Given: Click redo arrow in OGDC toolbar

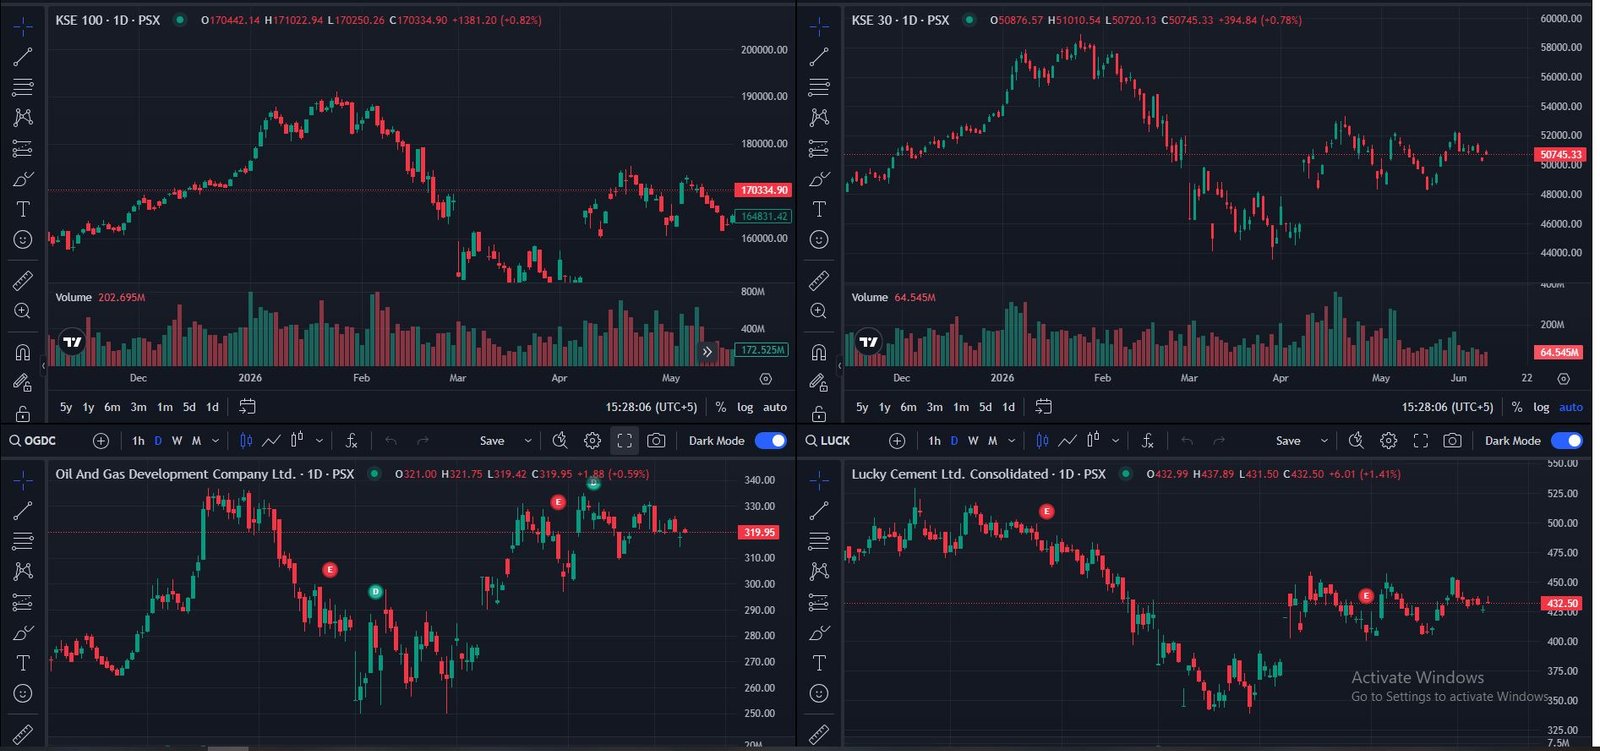Looking at the screenshot, I should click(423, 440).
